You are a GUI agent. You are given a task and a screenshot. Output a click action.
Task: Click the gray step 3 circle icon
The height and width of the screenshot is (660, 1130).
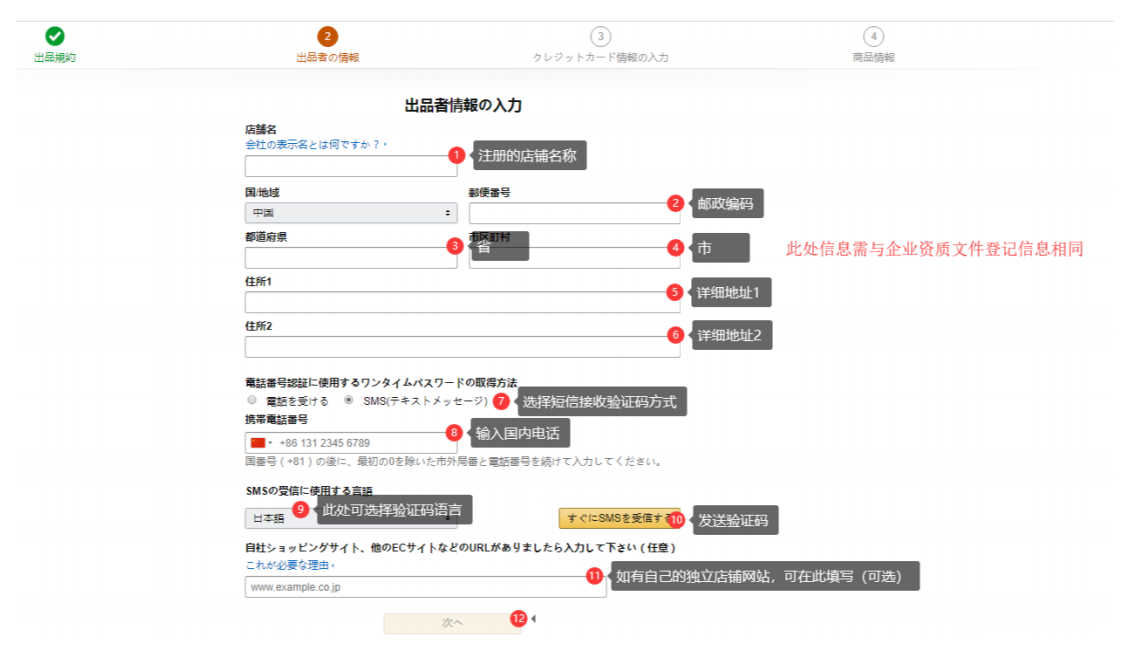coord(601,36)
